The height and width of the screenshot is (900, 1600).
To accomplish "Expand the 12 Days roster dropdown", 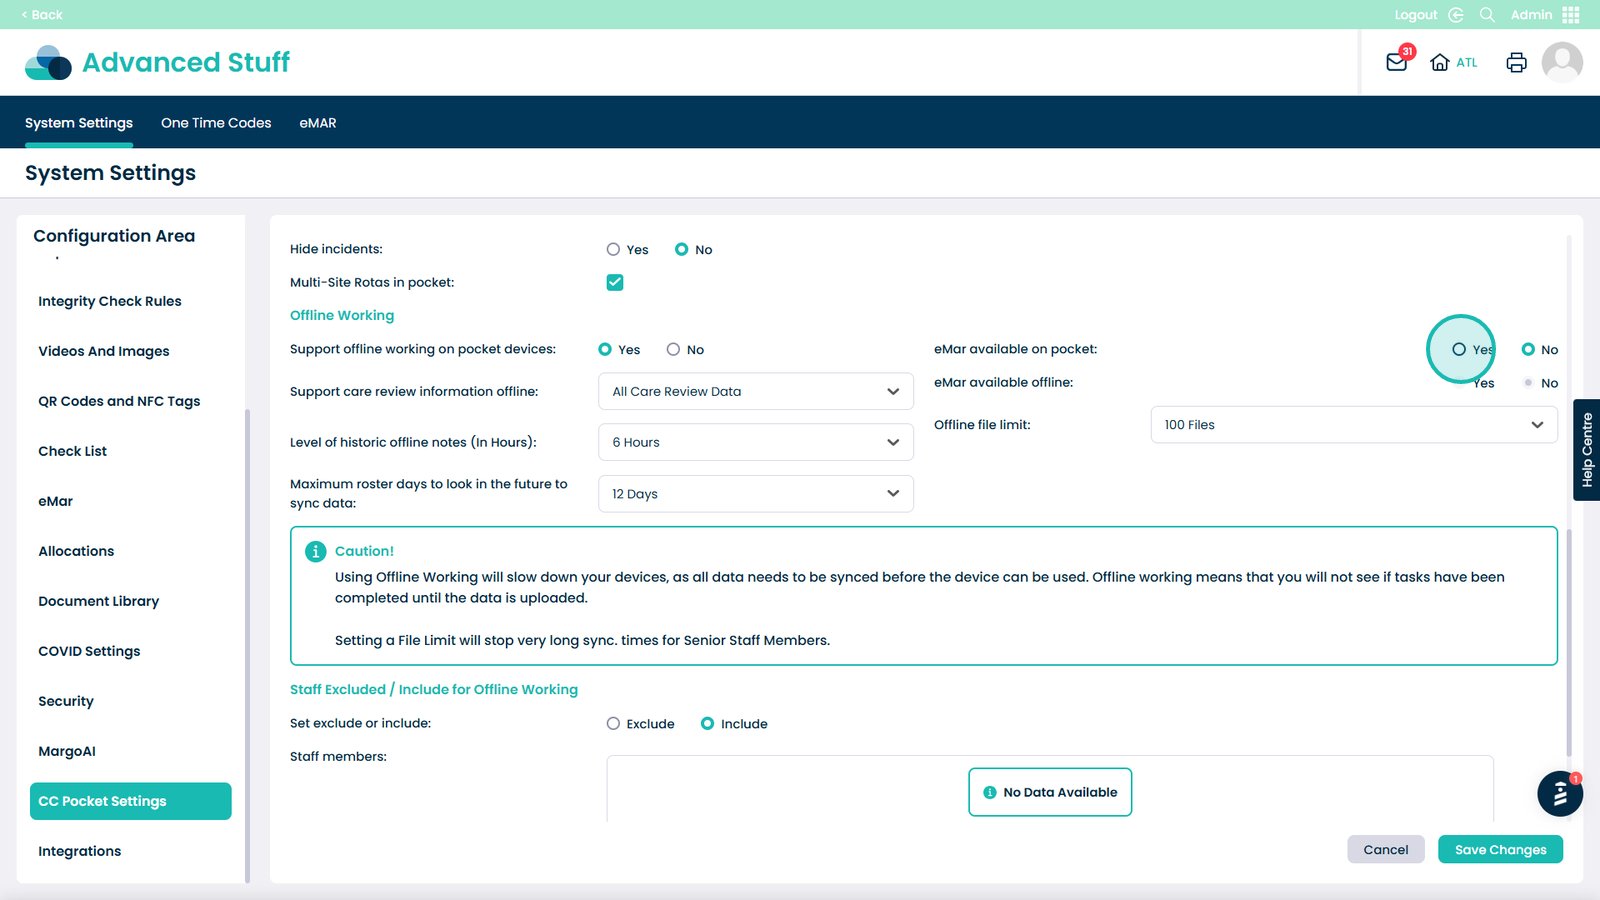I will click(755, 494).
